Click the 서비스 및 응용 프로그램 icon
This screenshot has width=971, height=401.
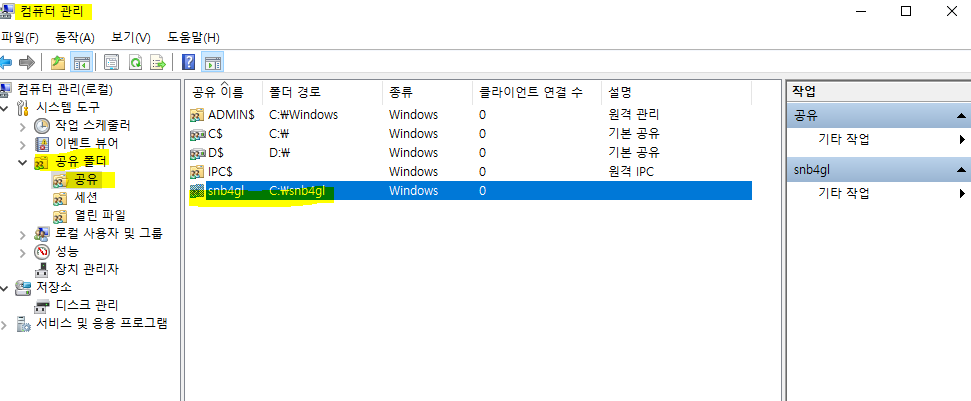(x=24, y=324)
